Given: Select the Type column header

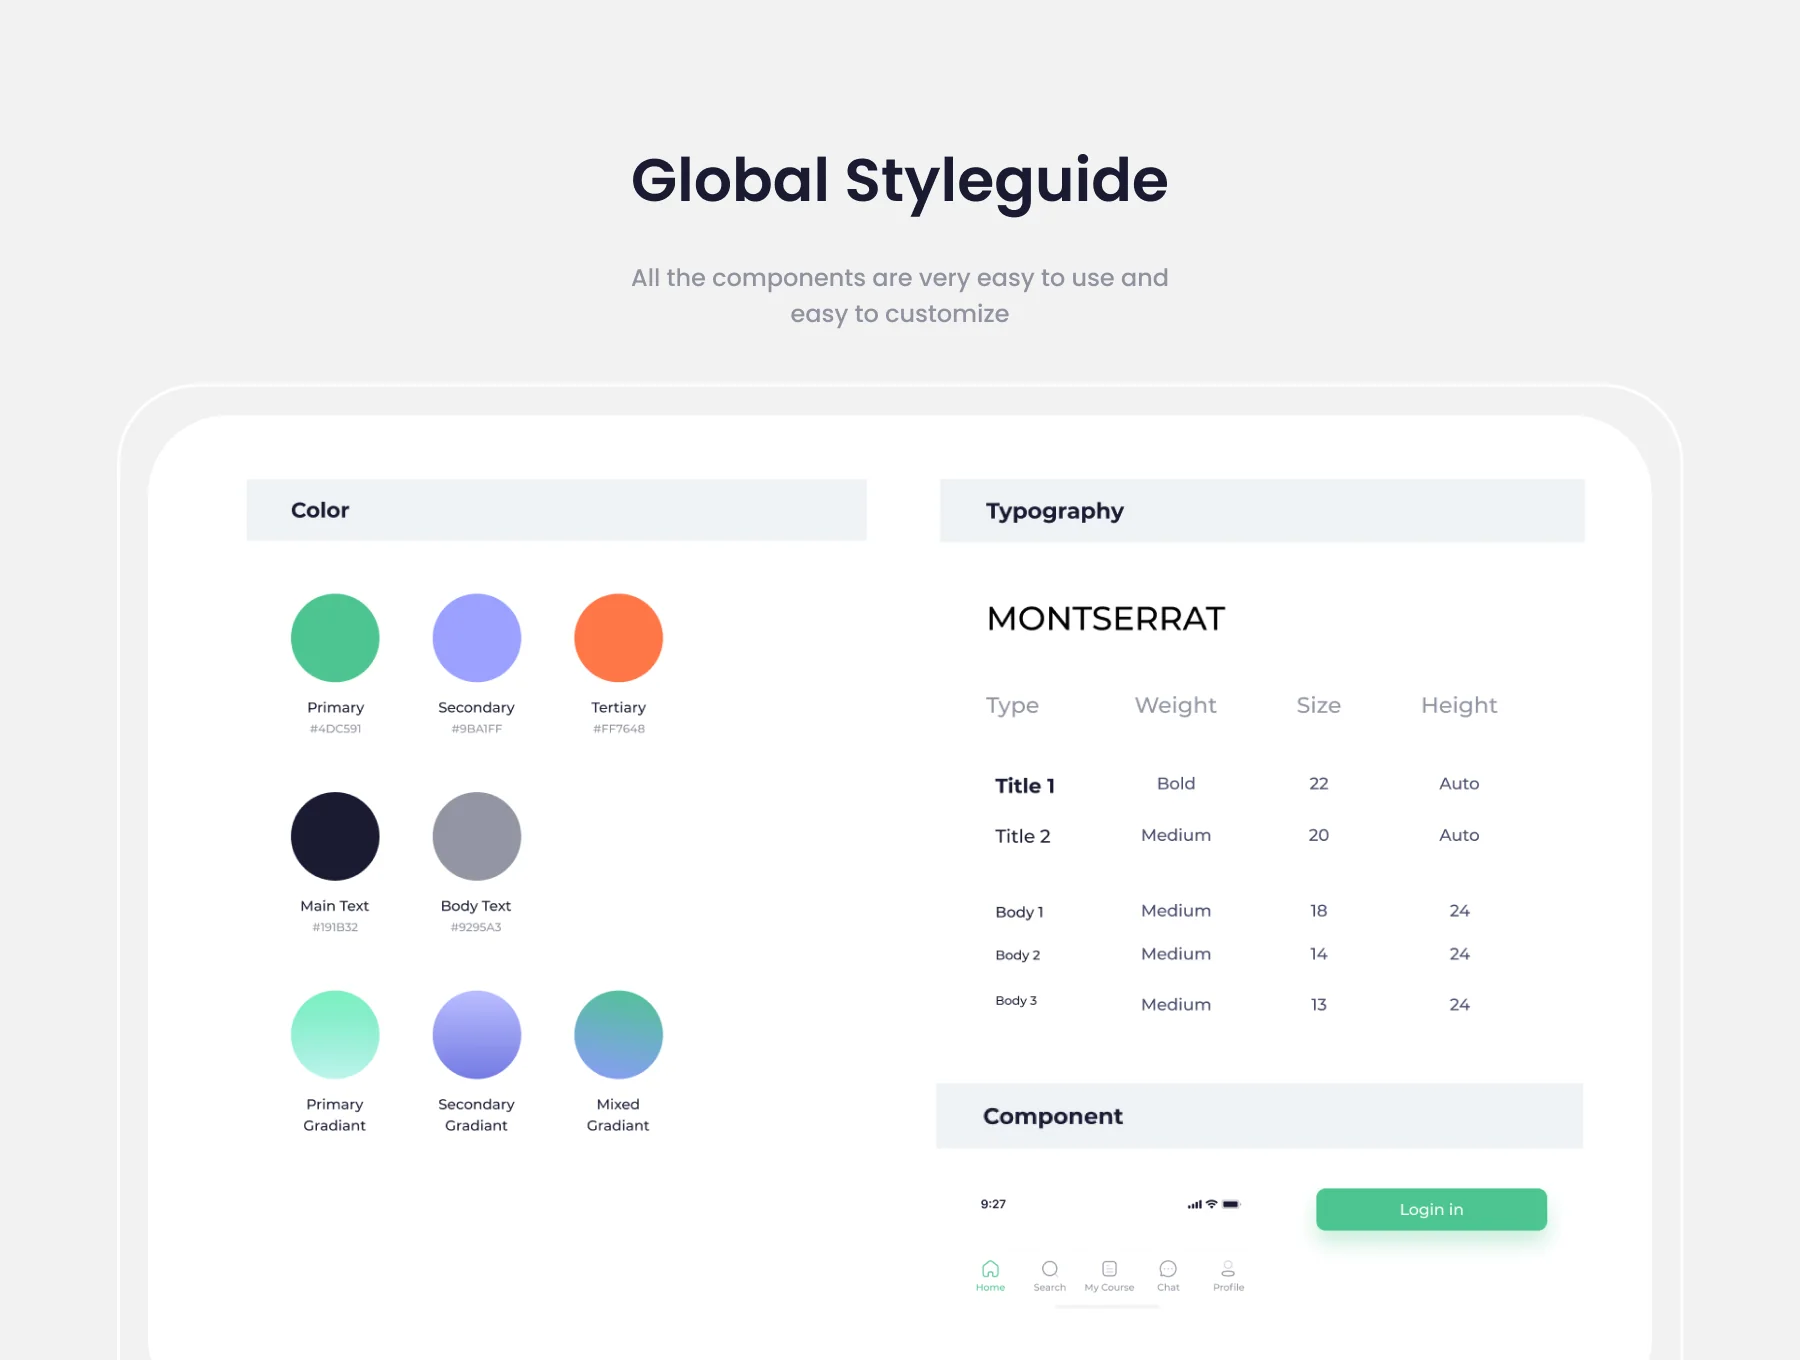Looking at the screenshot, I should [1012, 706].
